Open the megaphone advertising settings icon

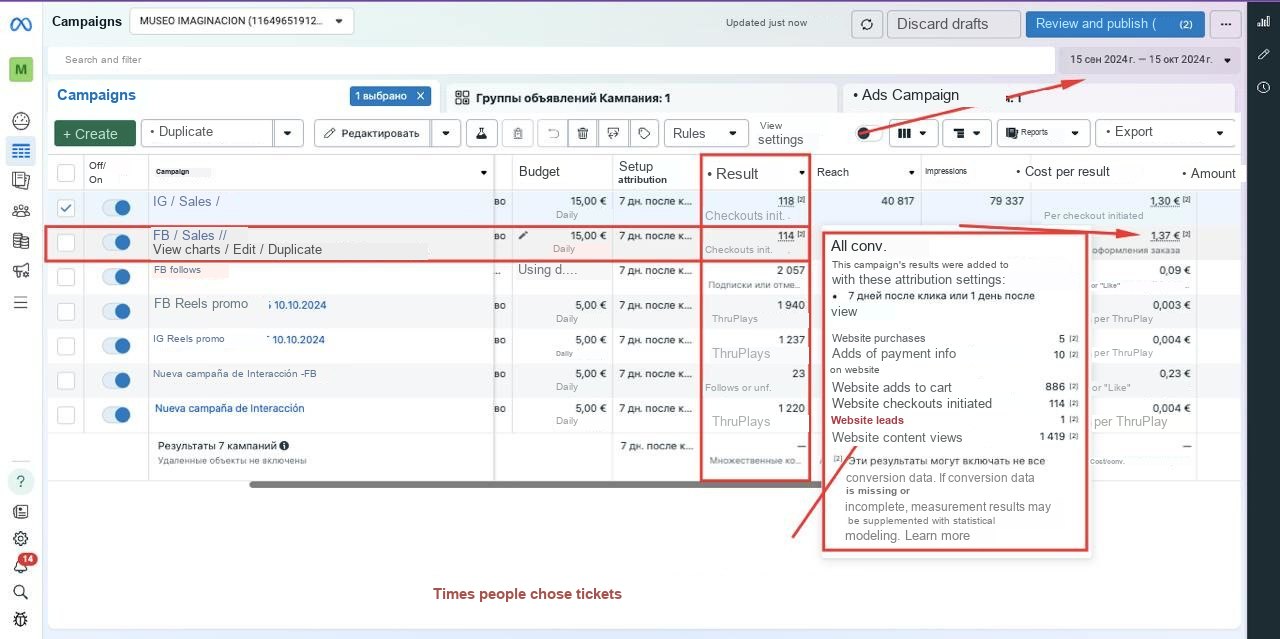point(21,271)
